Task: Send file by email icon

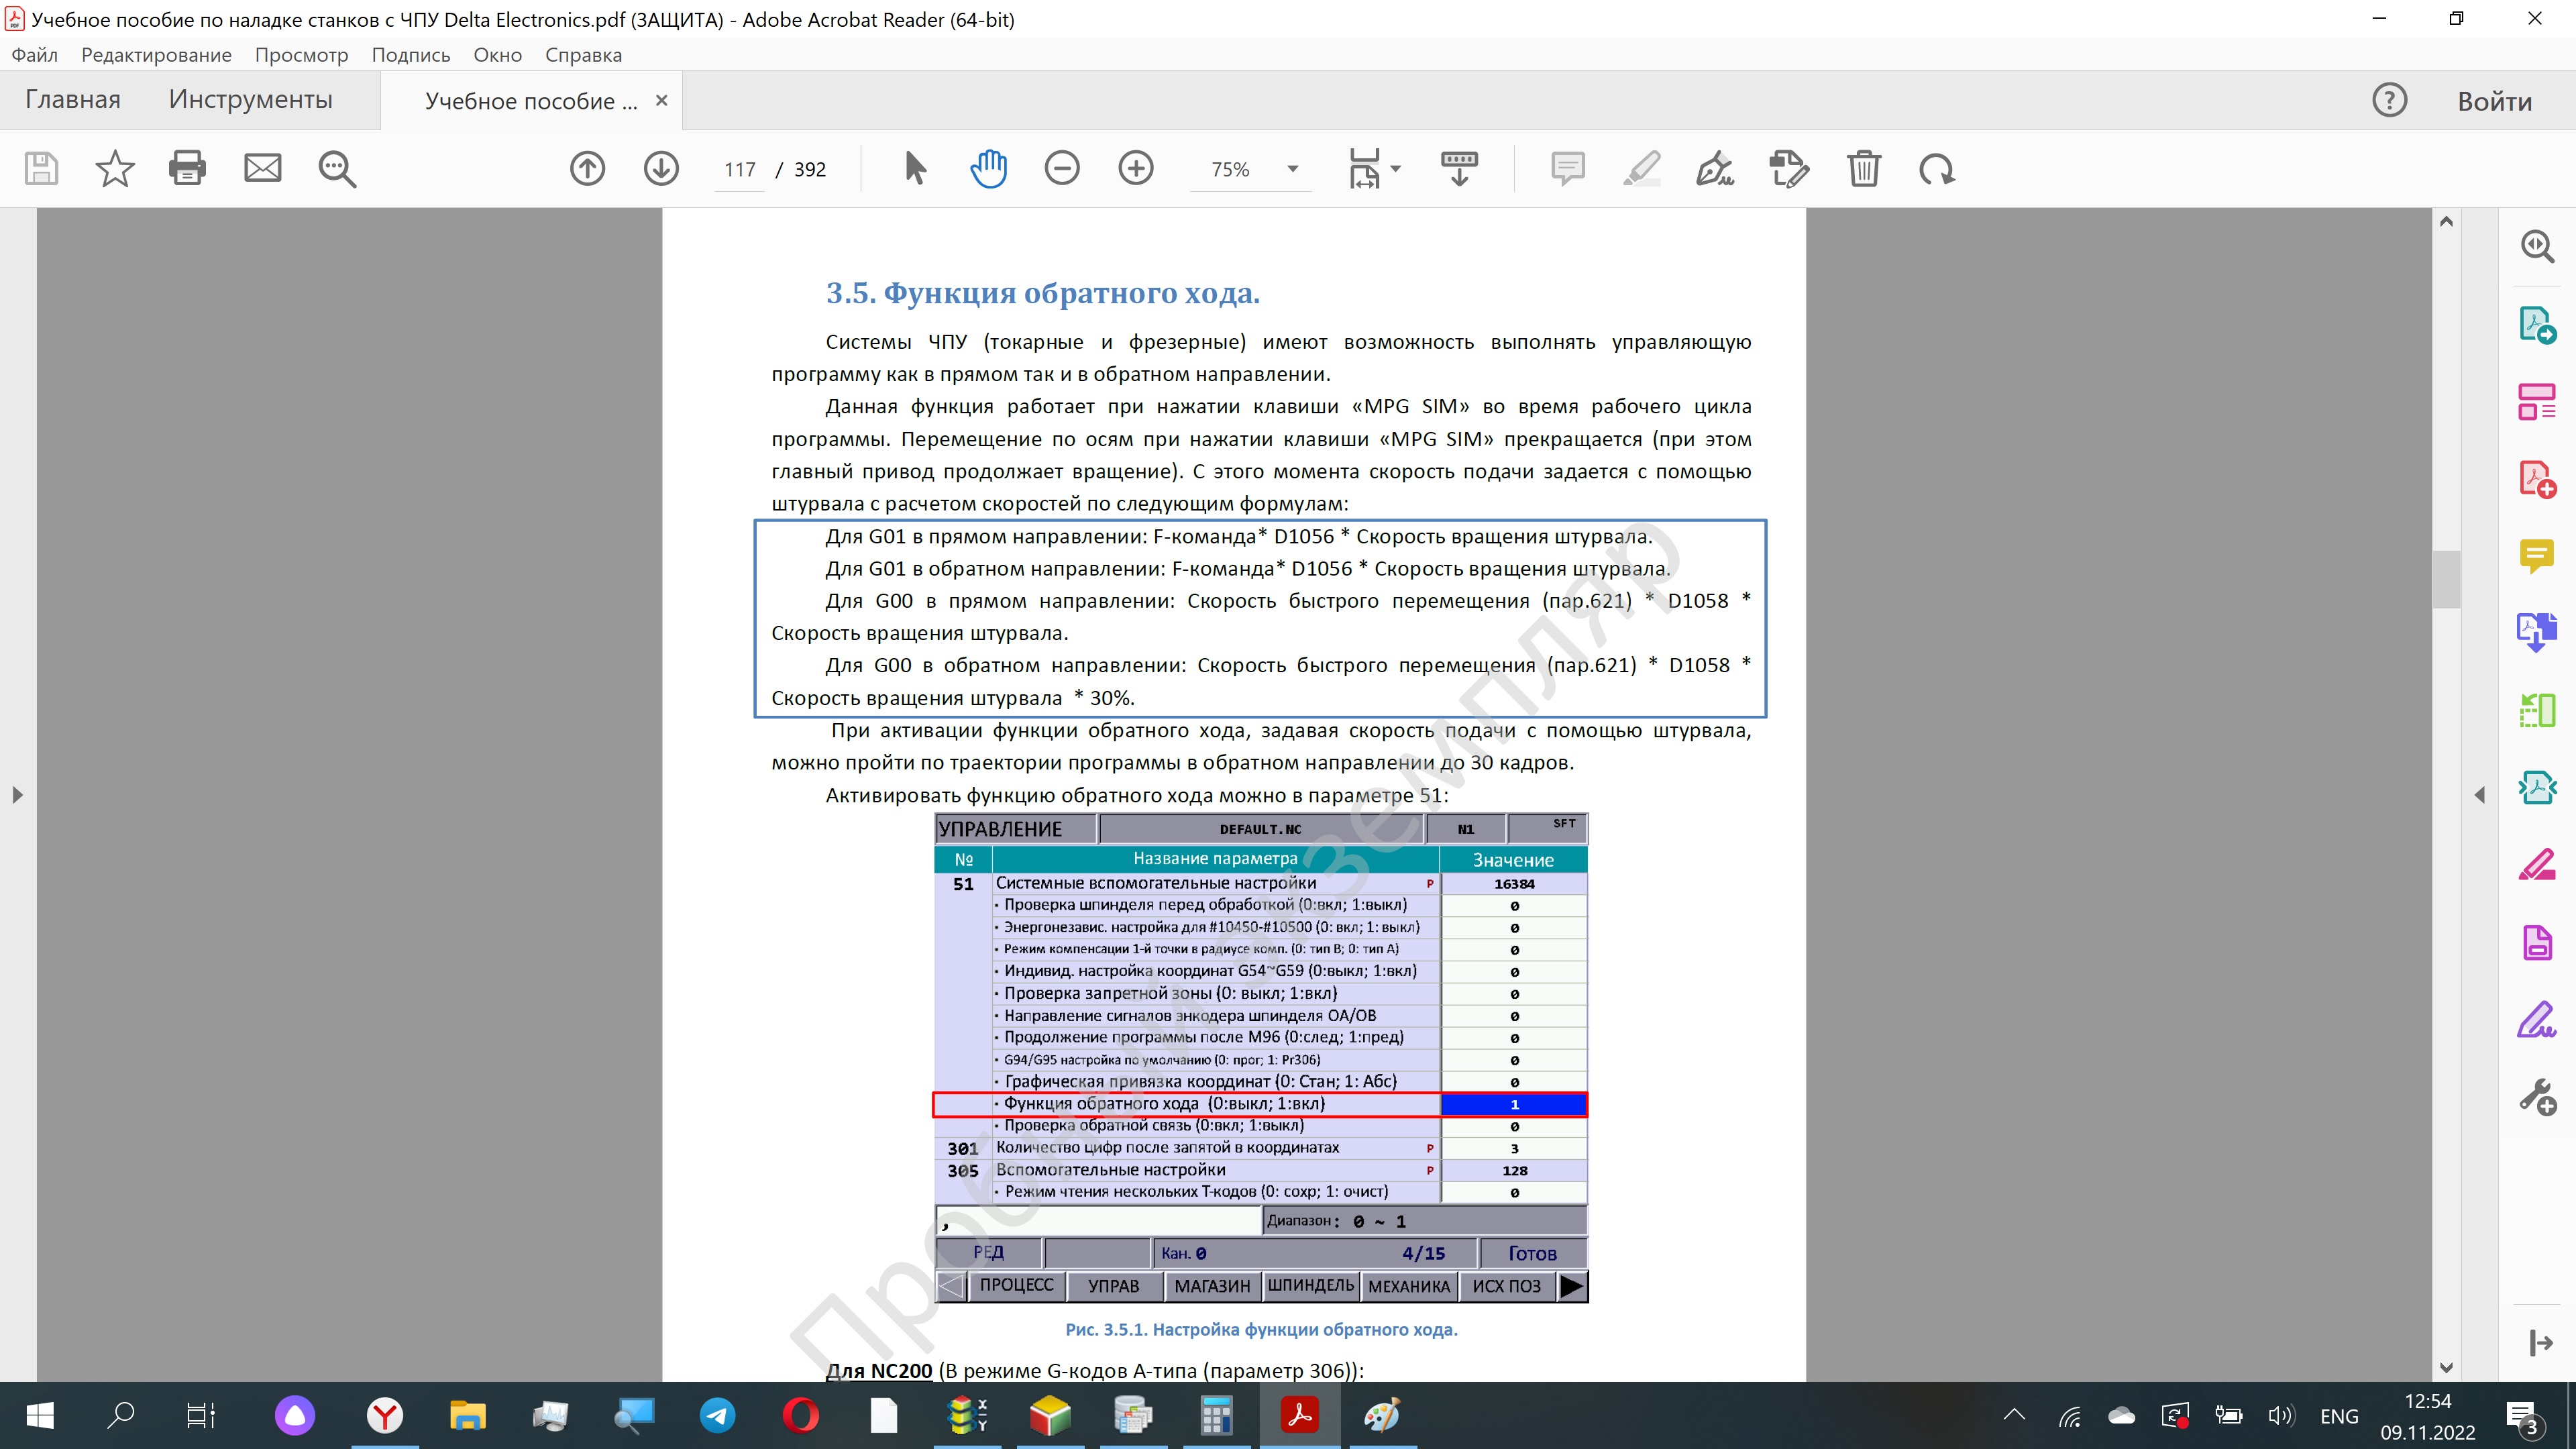Action: pyautogui.click(x=262, y=168)
